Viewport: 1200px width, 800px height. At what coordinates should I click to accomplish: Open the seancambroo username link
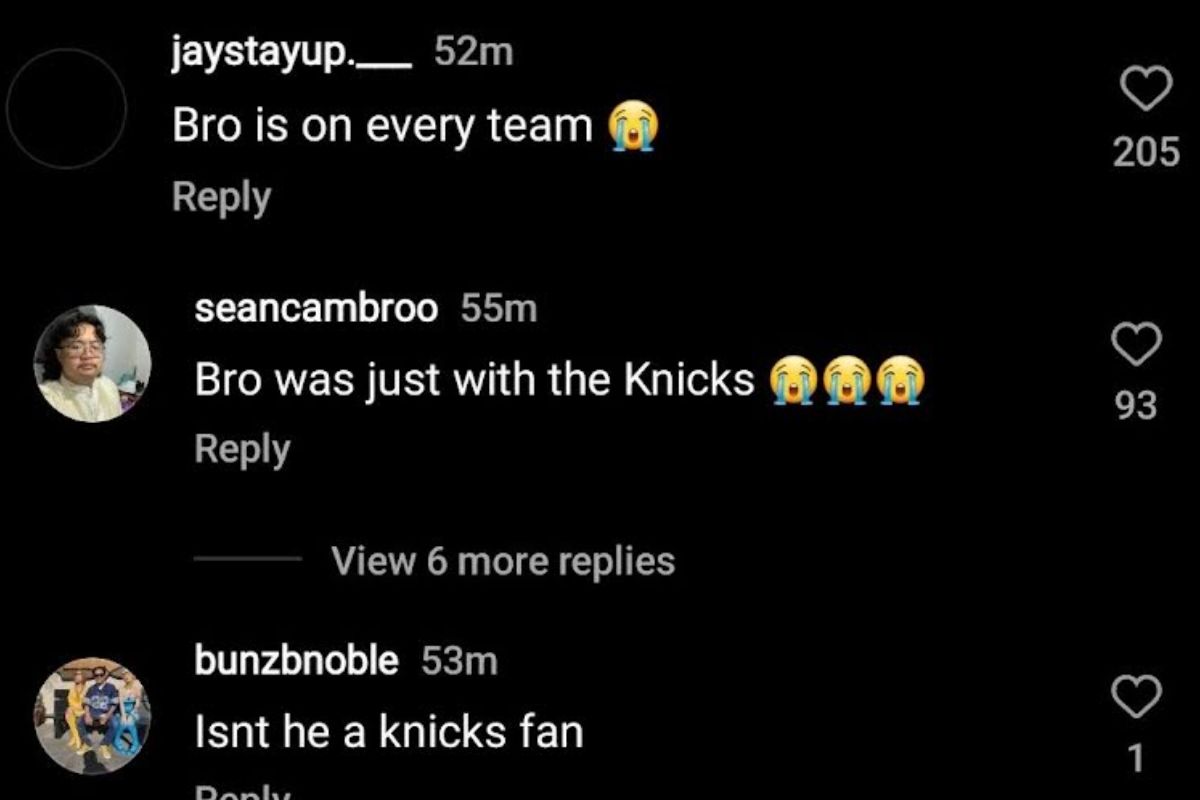(316, 309)
